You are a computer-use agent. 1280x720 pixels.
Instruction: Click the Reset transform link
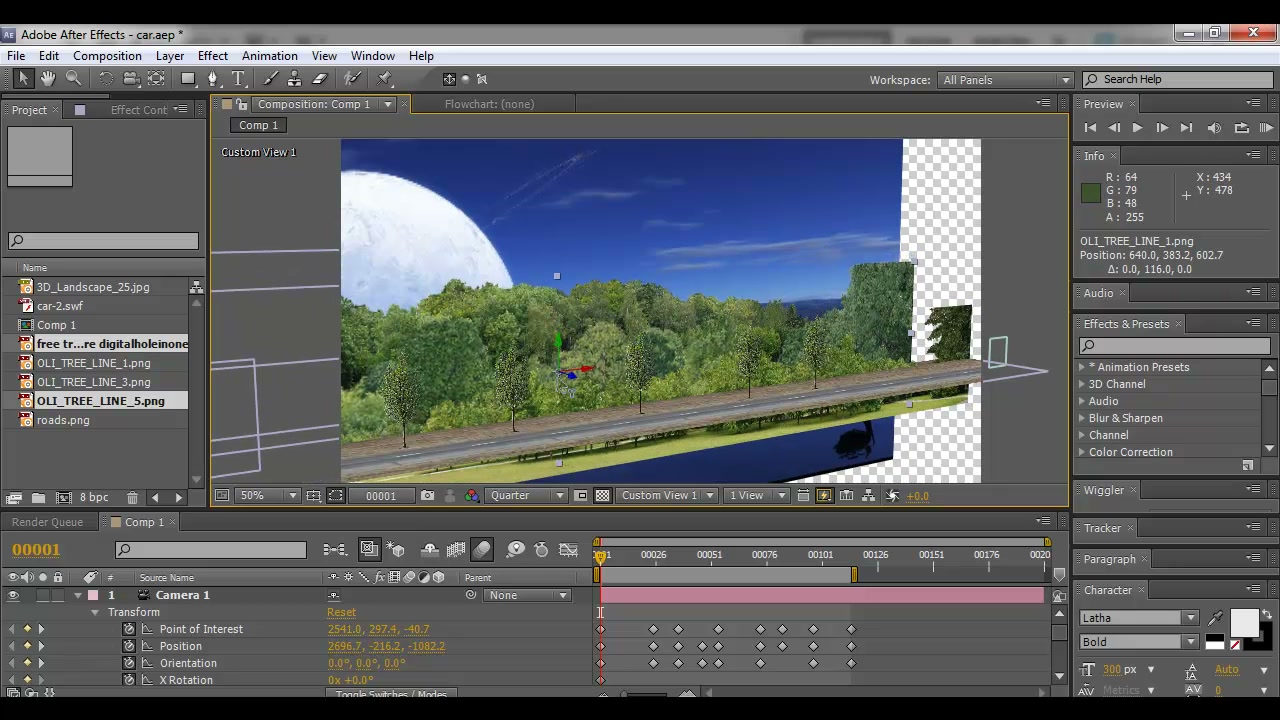coord(341,612)
